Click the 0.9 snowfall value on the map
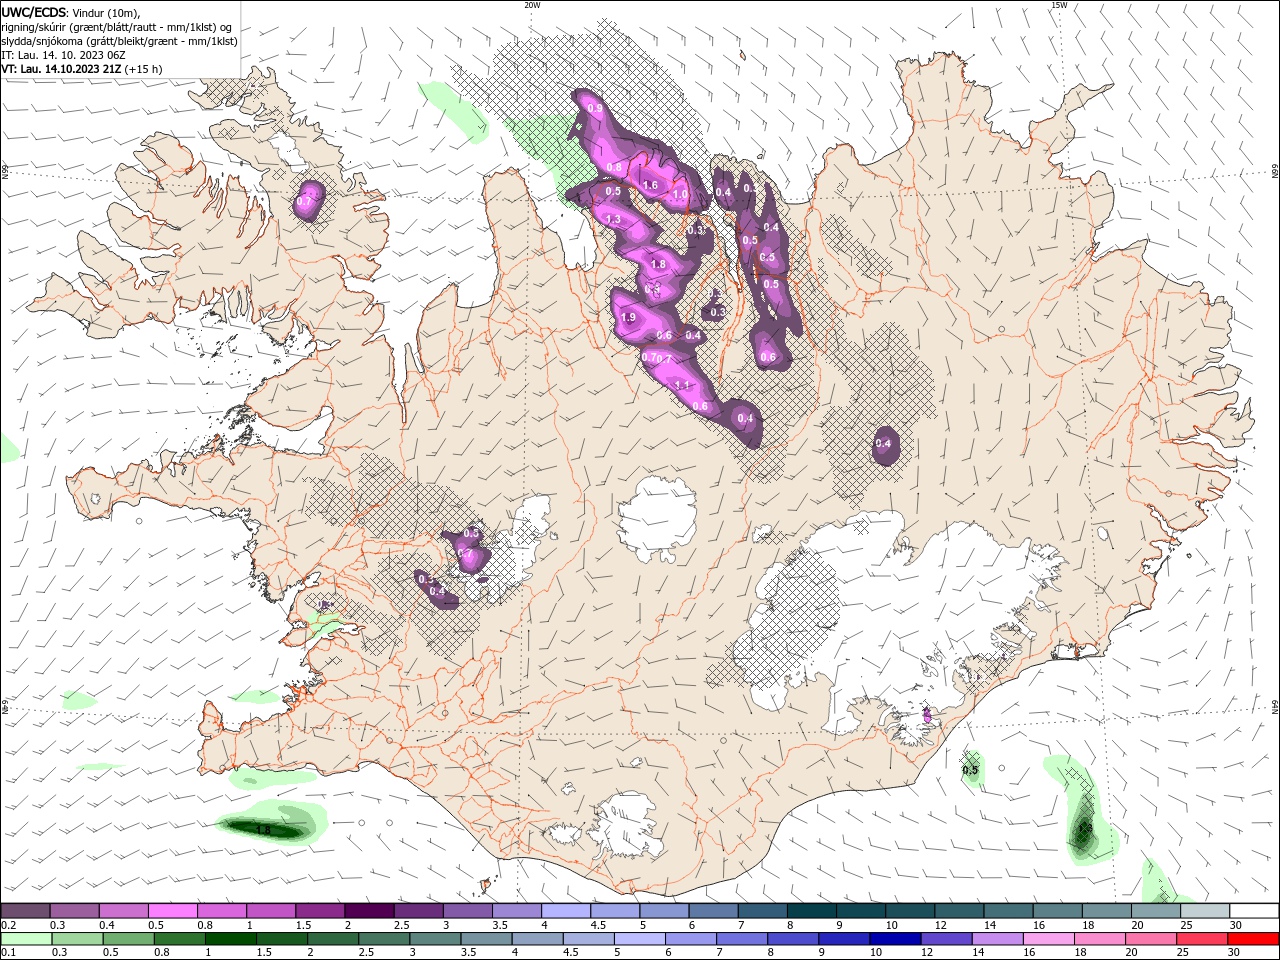The image size is (1280, 960). point(595,108)
